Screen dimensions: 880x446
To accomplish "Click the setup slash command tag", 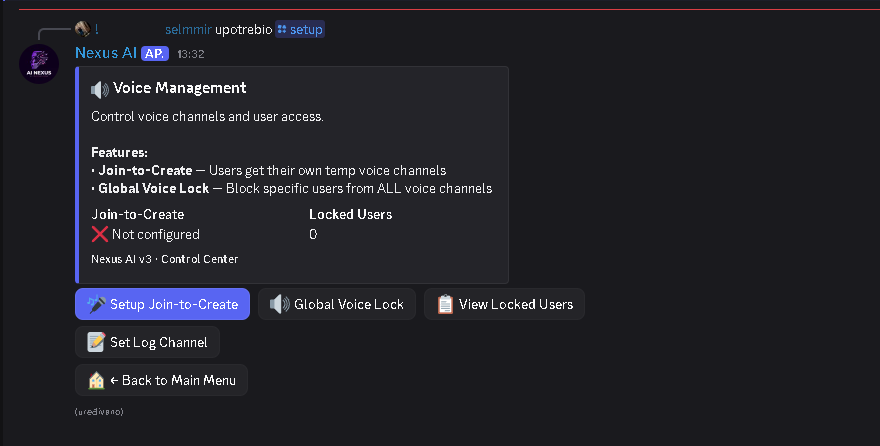I will (300, 29).
